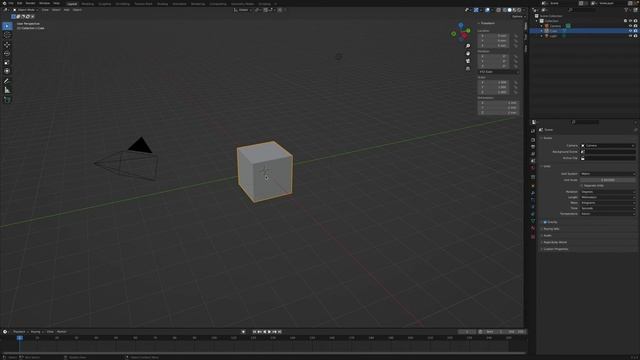Adjust the Unit Scale slider field

608,180
